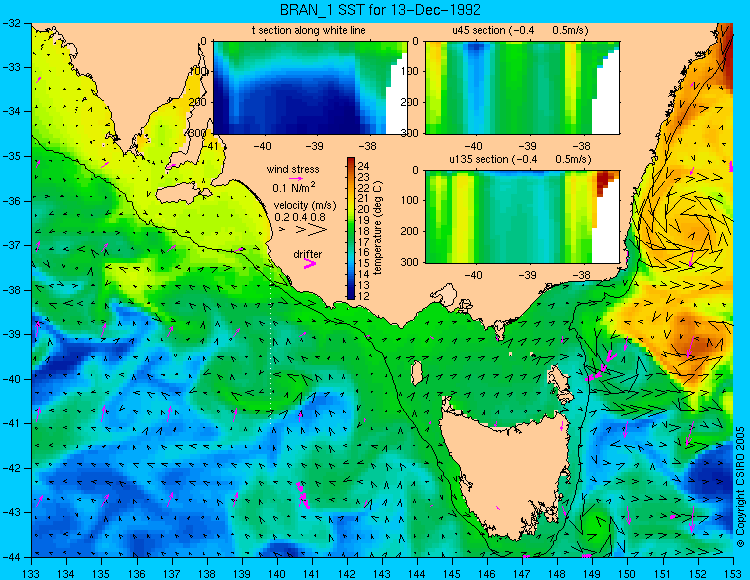Click the color bar value 21
This screenshot has height=580, width=750.
point(363,198)
